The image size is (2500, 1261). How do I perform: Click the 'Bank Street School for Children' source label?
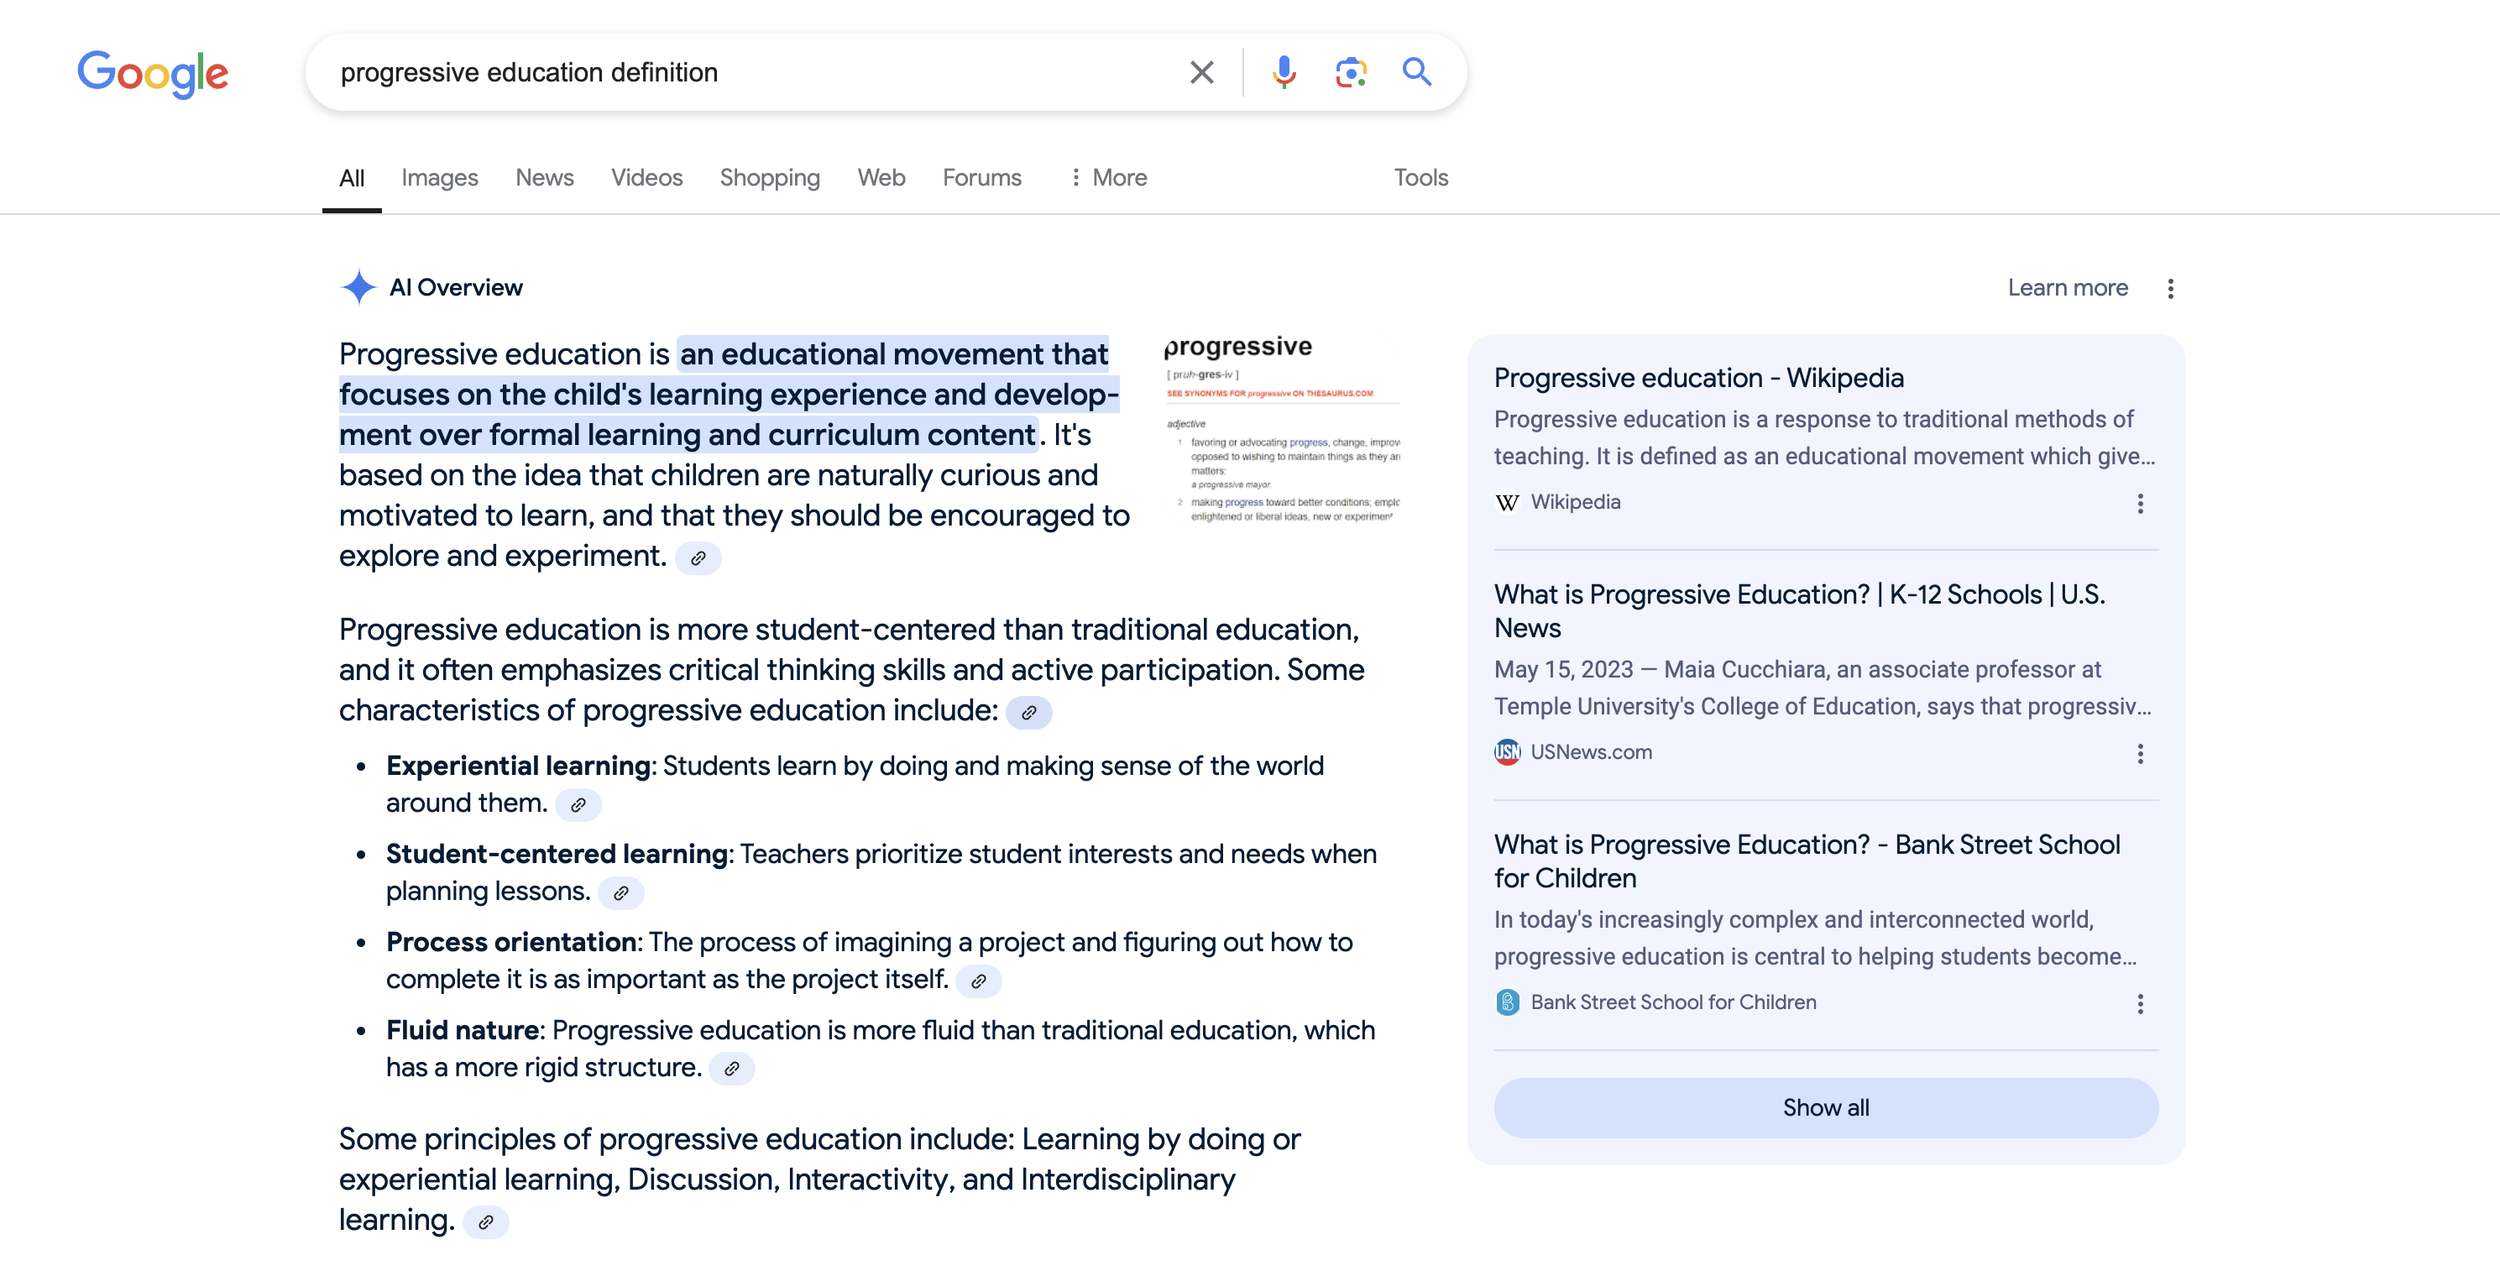[x=1673, y=1002]
